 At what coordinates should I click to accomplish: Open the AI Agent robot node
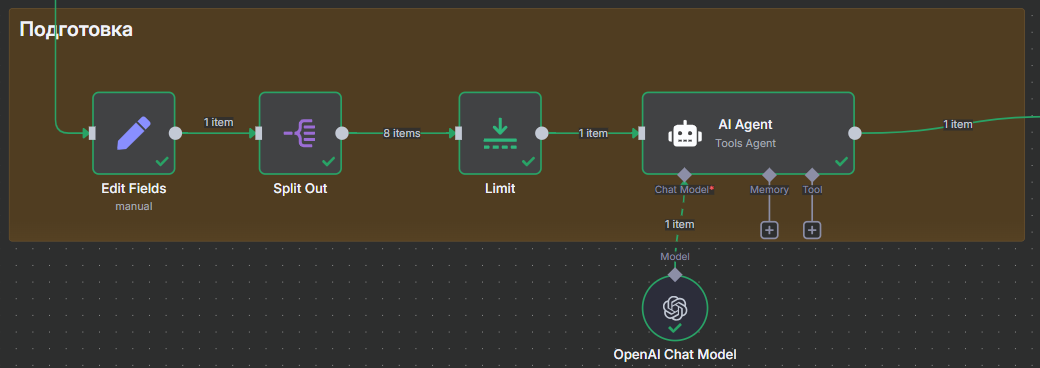[x=748, y=133]
